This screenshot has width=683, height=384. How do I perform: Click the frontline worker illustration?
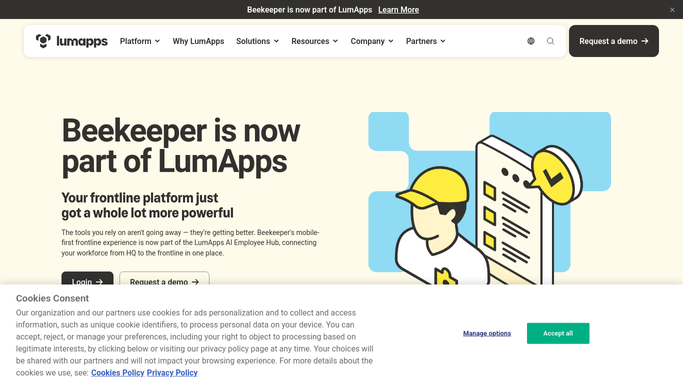pyautogui.click(x=489, y=198)
